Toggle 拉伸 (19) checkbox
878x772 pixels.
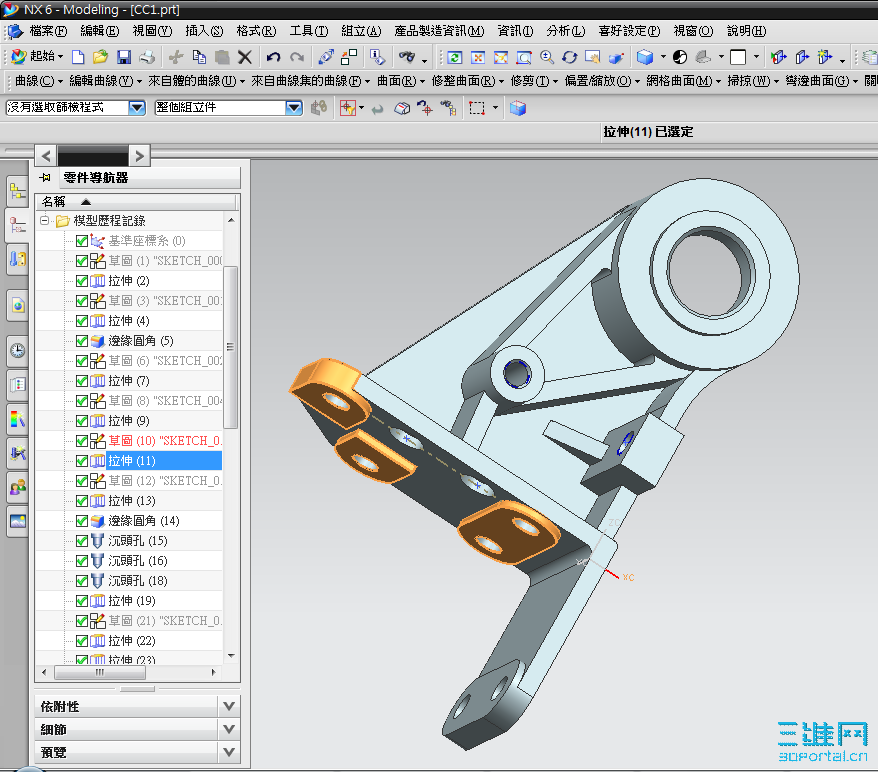click(82, 601)
